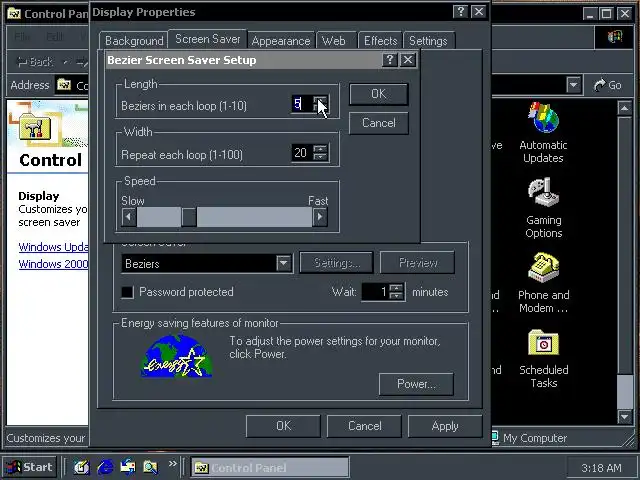Cancel the Bezier Screen Saver Setup

tap(378, 123)
